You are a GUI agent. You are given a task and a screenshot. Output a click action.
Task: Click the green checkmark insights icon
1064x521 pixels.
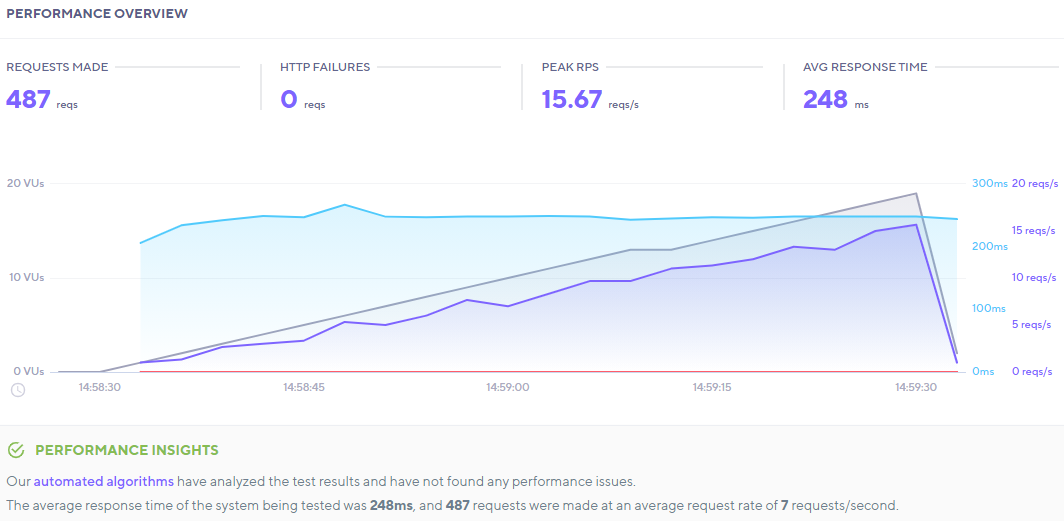16,450
